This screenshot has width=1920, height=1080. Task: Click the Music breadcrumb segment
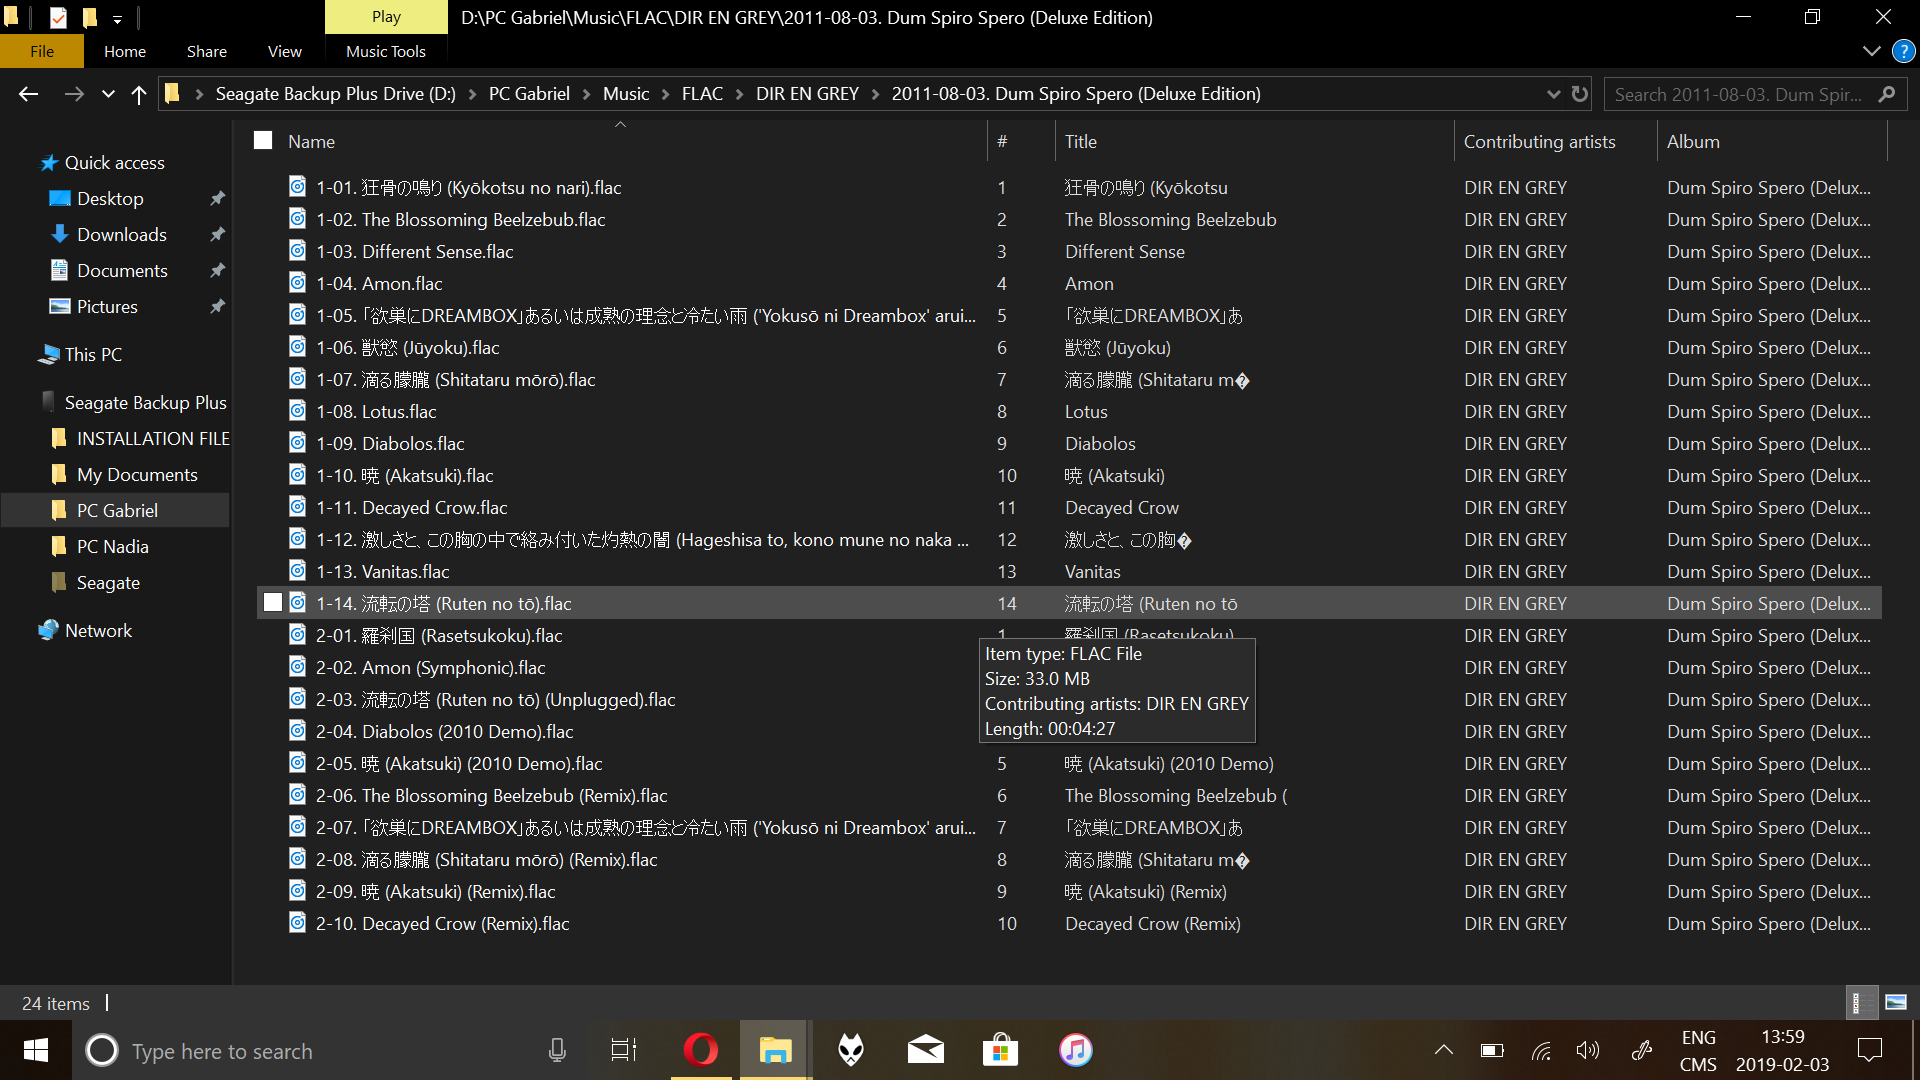click(x=626, y=94)
